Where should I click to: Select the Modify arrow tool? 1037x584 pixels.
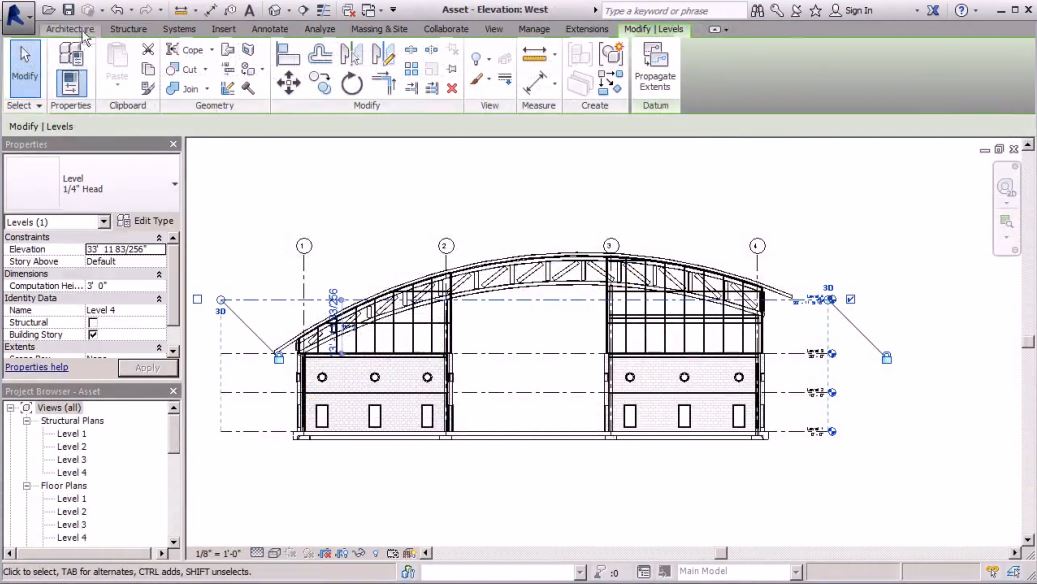coord(25,68)
